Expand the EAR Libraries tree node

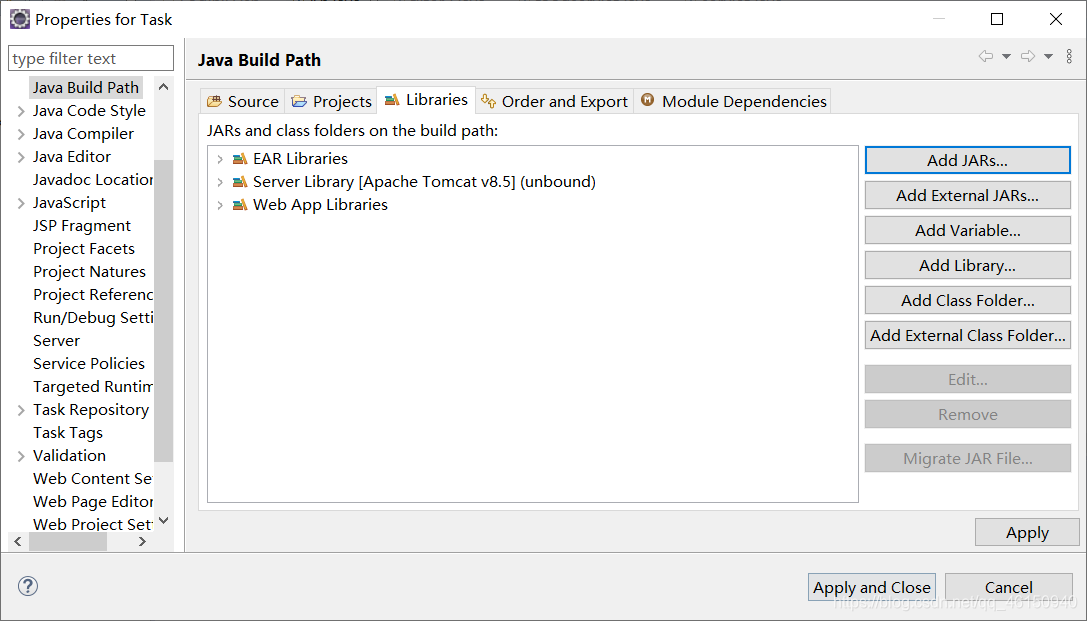point(220,159)
